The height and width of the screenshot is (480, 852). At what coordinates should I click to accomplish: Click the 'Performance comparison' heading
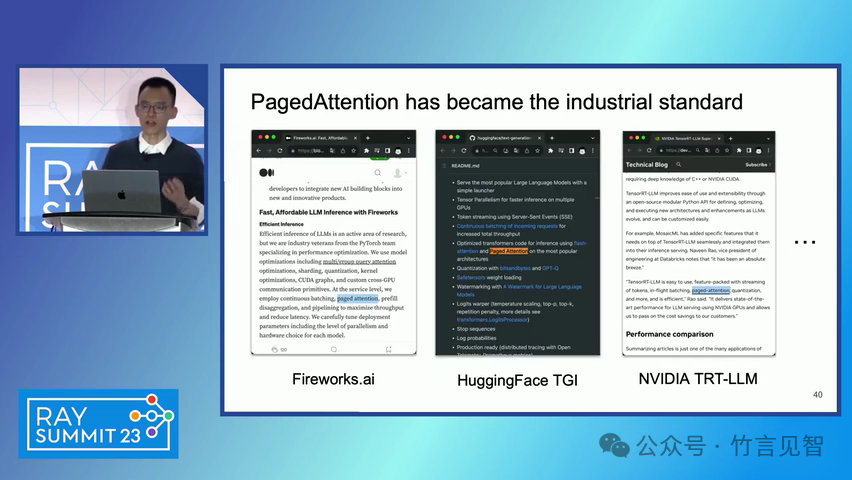coord(669,334)
